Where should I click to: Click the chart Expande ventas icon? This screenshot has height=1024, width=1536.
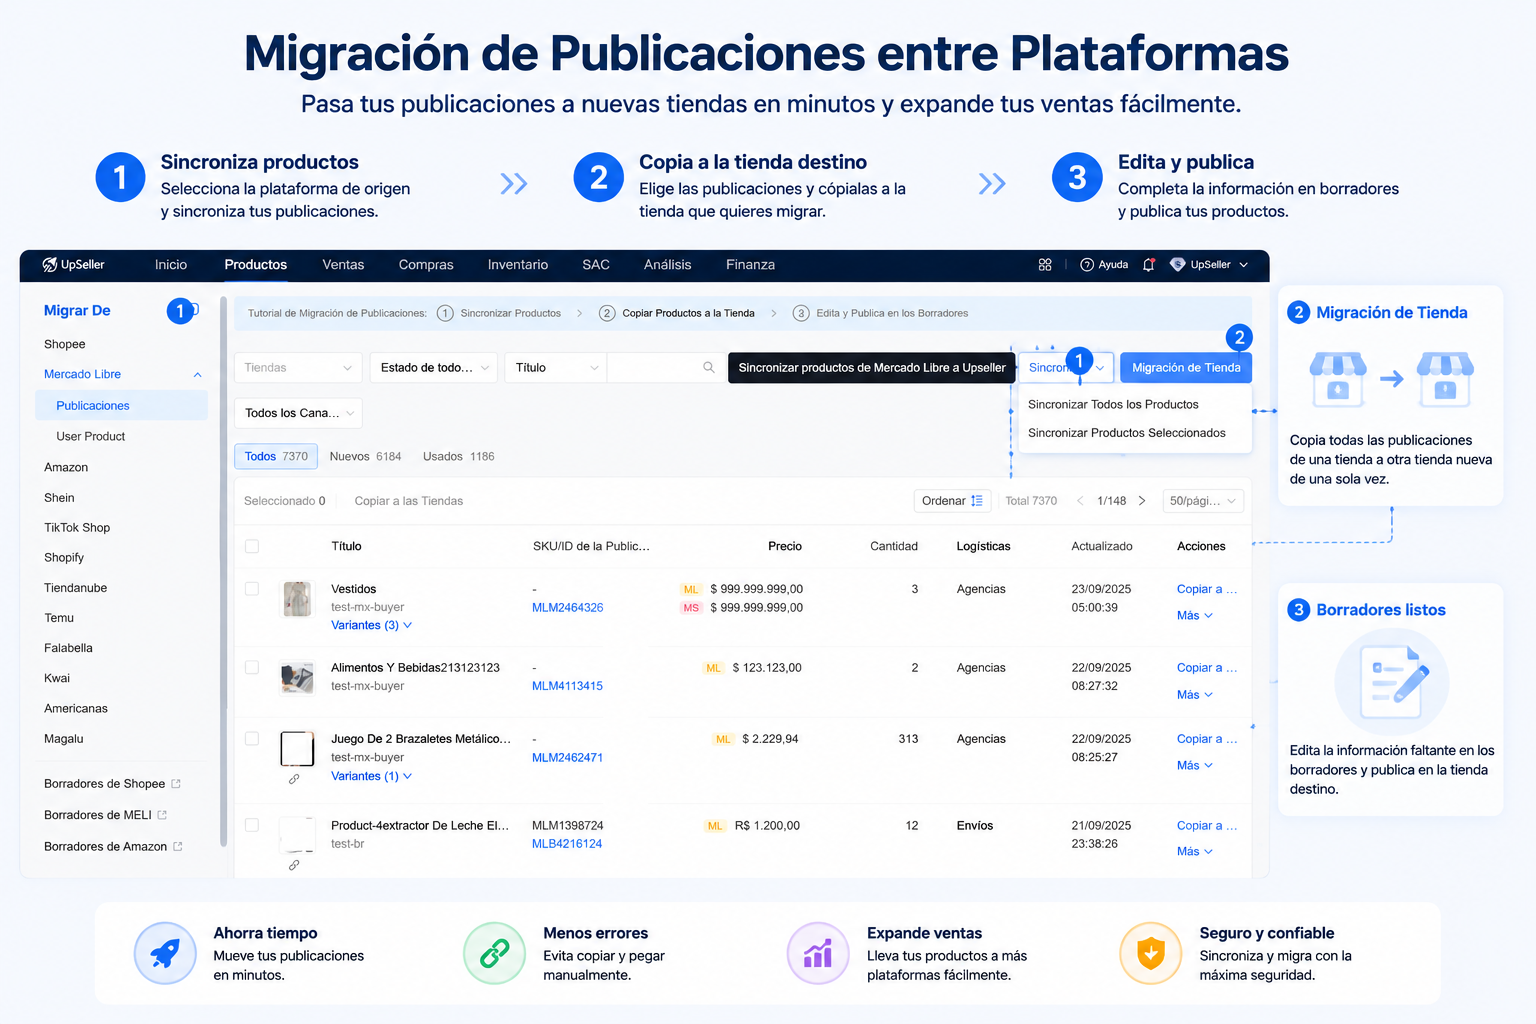tap(818, 953)
